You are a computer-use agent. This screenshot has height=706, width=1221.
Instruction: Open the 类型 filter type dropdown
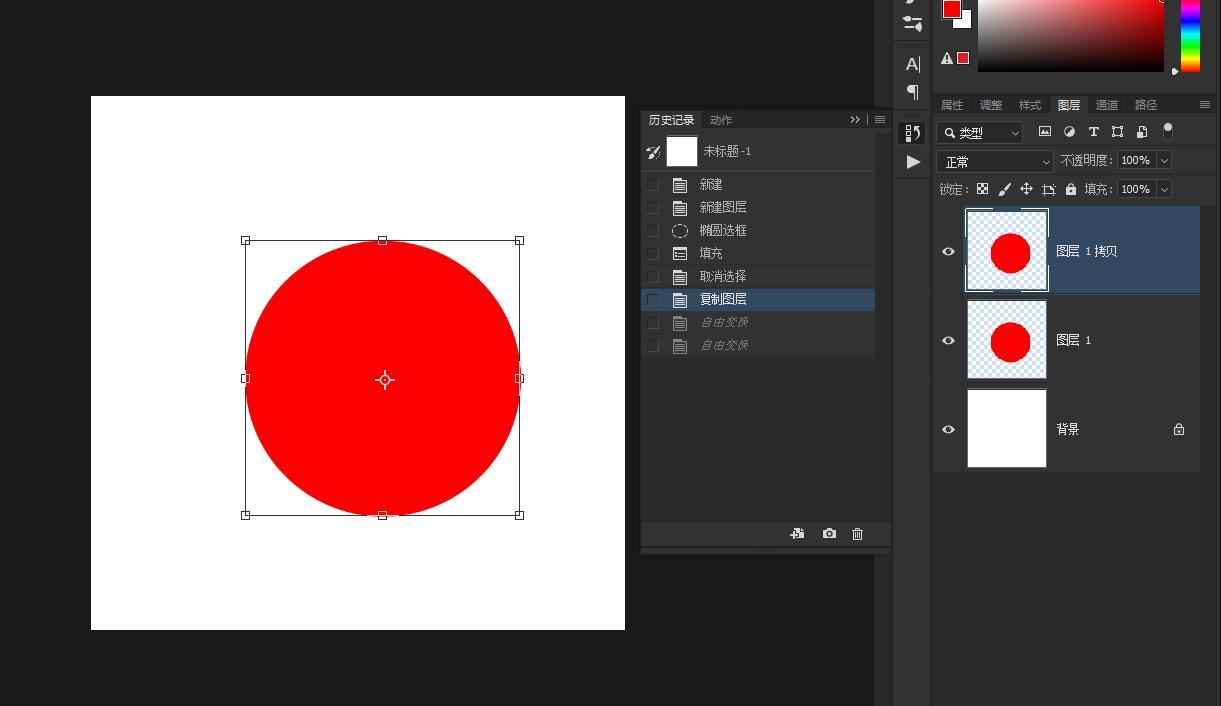click(x=980, y=132)
